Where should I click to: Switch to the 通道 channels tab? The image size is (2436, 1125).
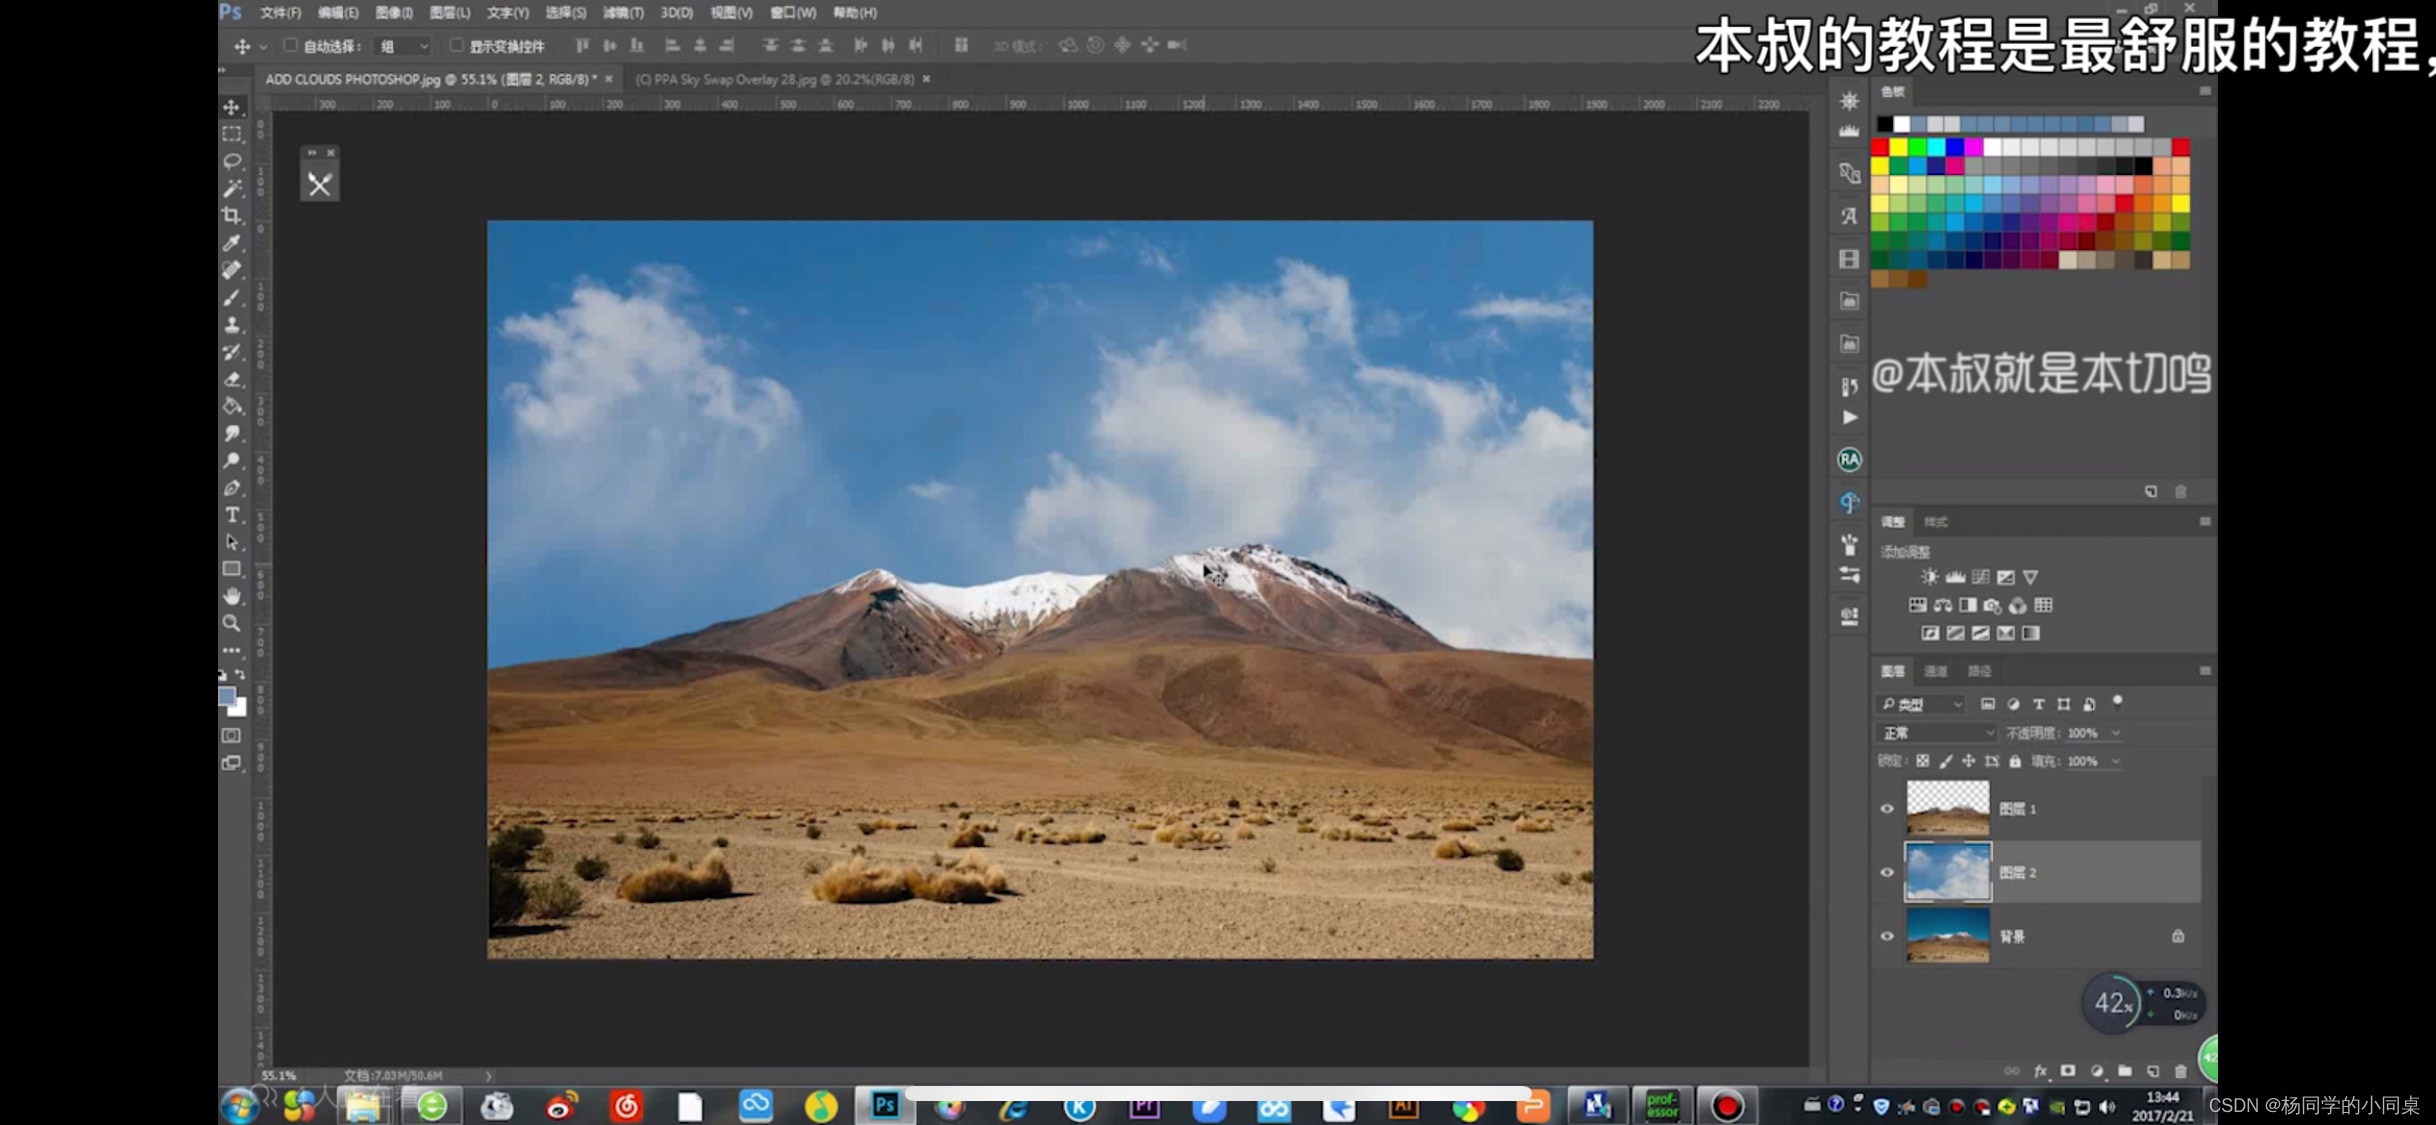1936,671
